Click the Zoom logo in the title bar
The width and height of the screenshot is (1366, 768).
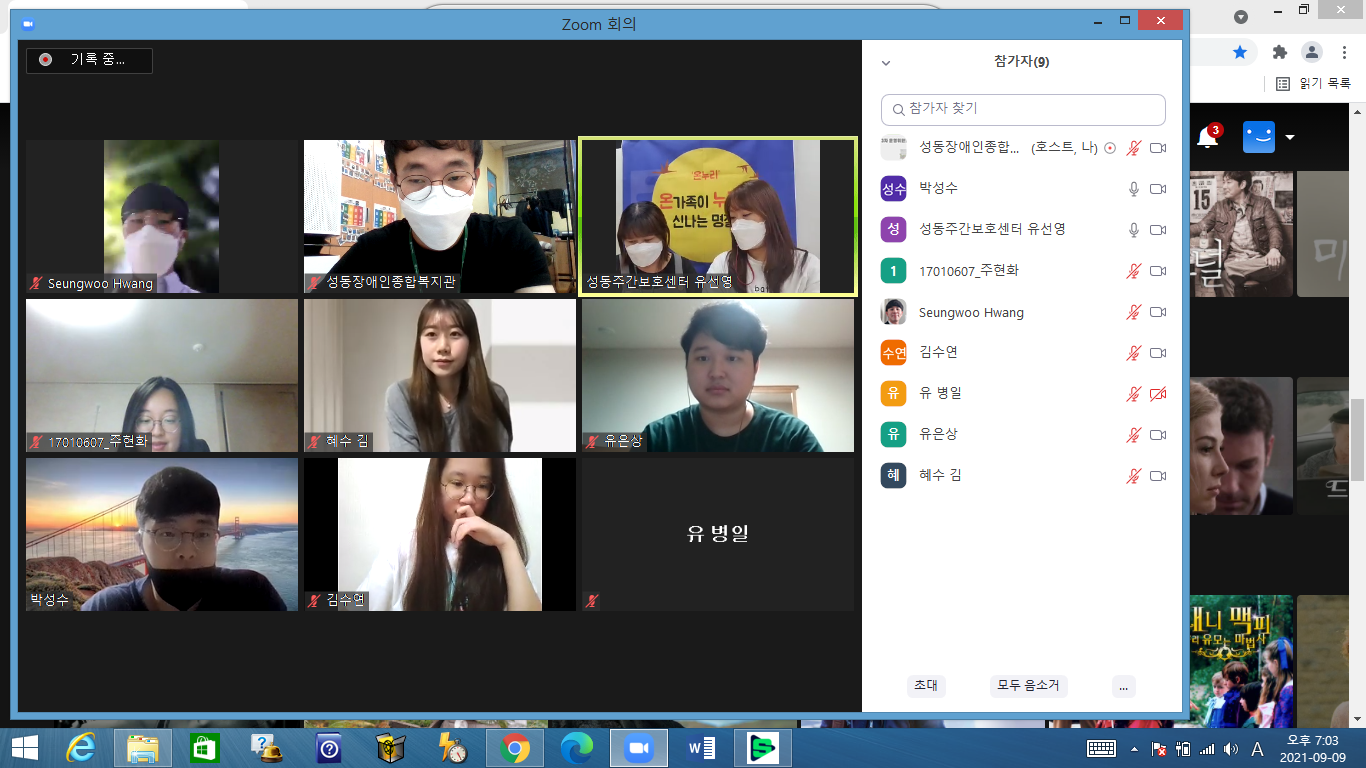28,23
